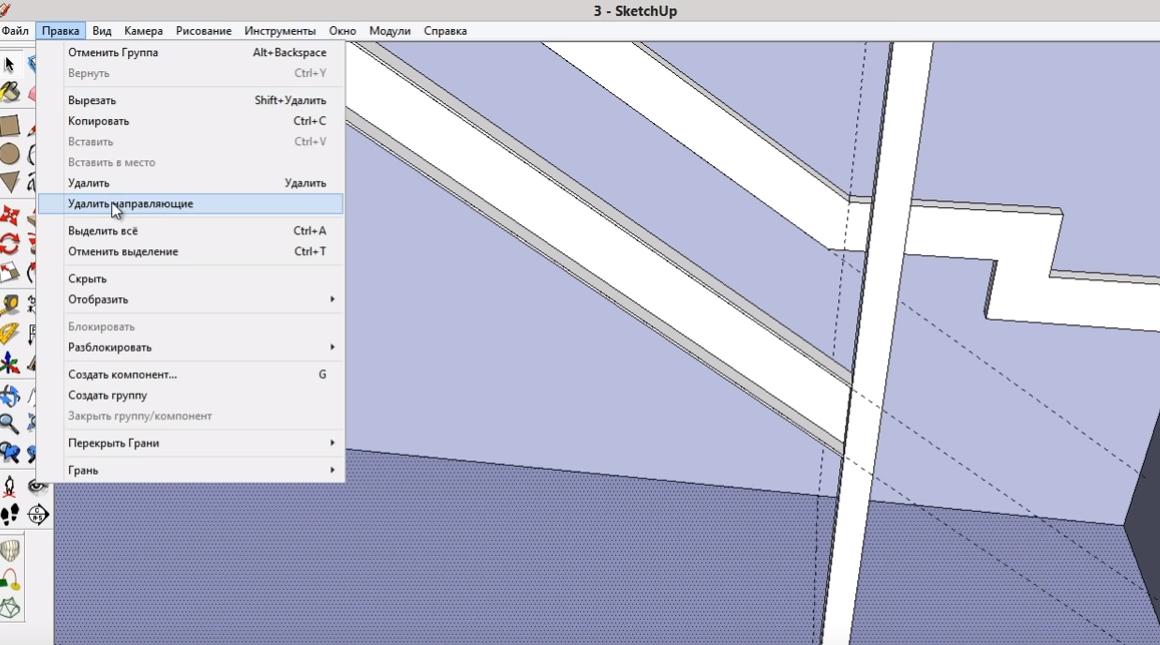1160x645 pixels.
Task: Click the Section Plane tool
Action: tap(38, 515)
